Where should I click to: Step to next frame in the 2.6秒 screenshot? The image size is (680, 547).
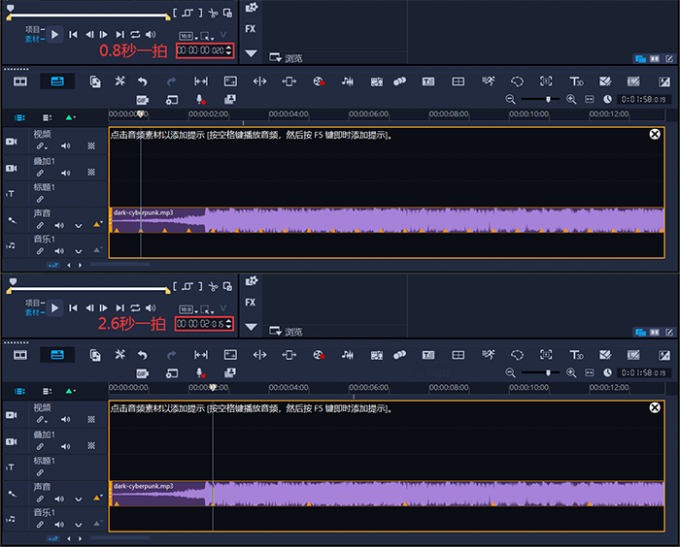pos(104,308)
